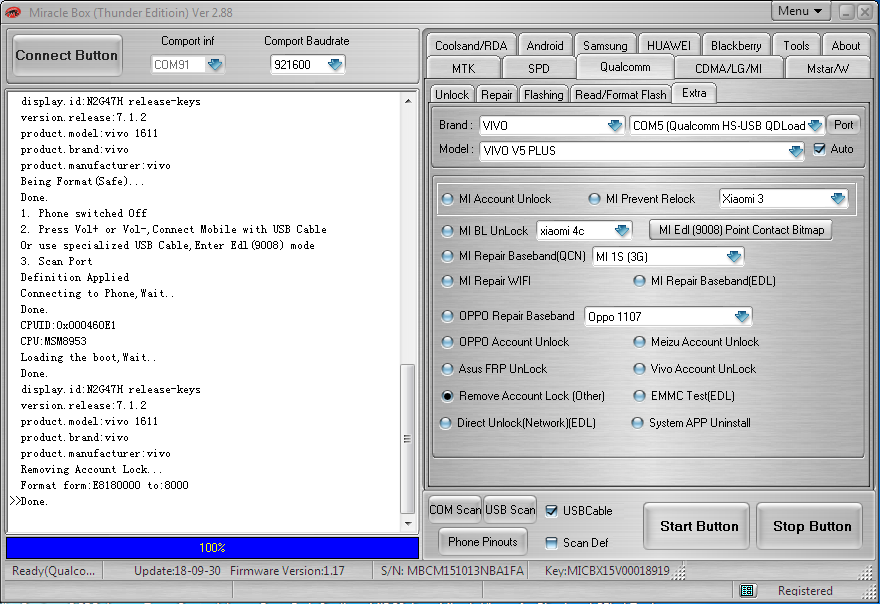The height and width of the screenshot is (604, 880).
Task: Click the COM Scan button
Action: (x=455, y=510)
